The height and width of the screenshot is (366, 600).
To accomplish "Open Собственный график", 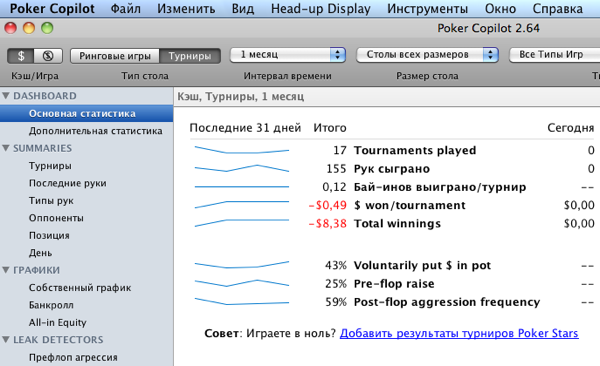I will pos(80,288).
